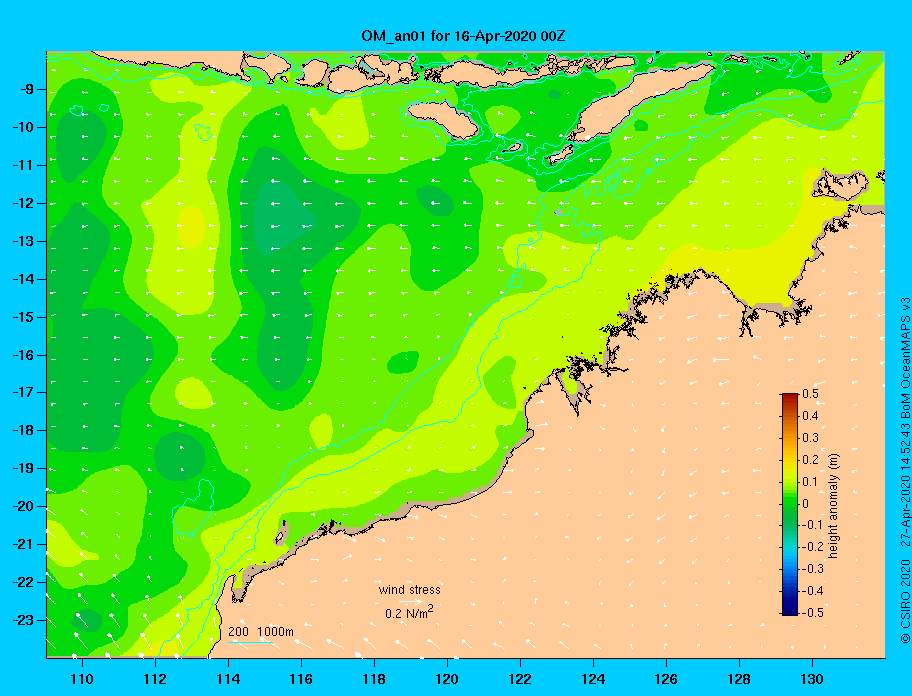Click longitude label 130 on the bottom axis

pos(812,679)
